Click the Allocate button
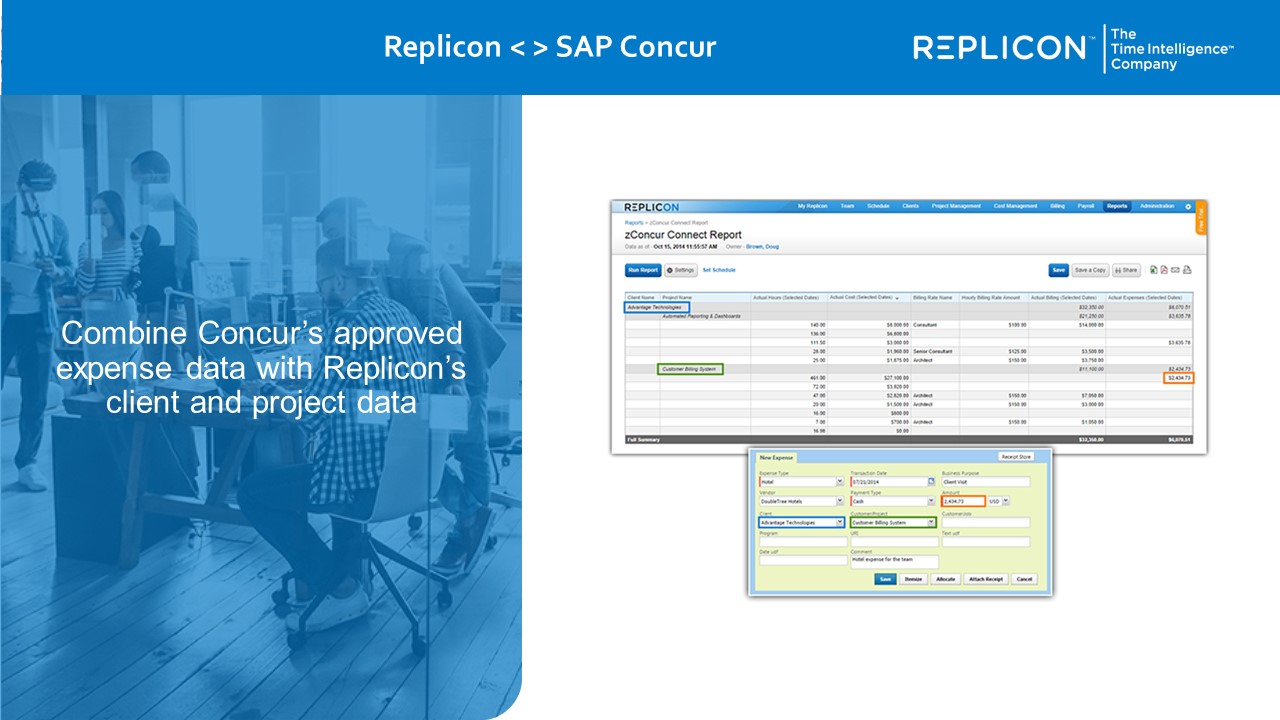This screenshot has width=1280, height=720. pyautogui.click(x=945, y=579)
